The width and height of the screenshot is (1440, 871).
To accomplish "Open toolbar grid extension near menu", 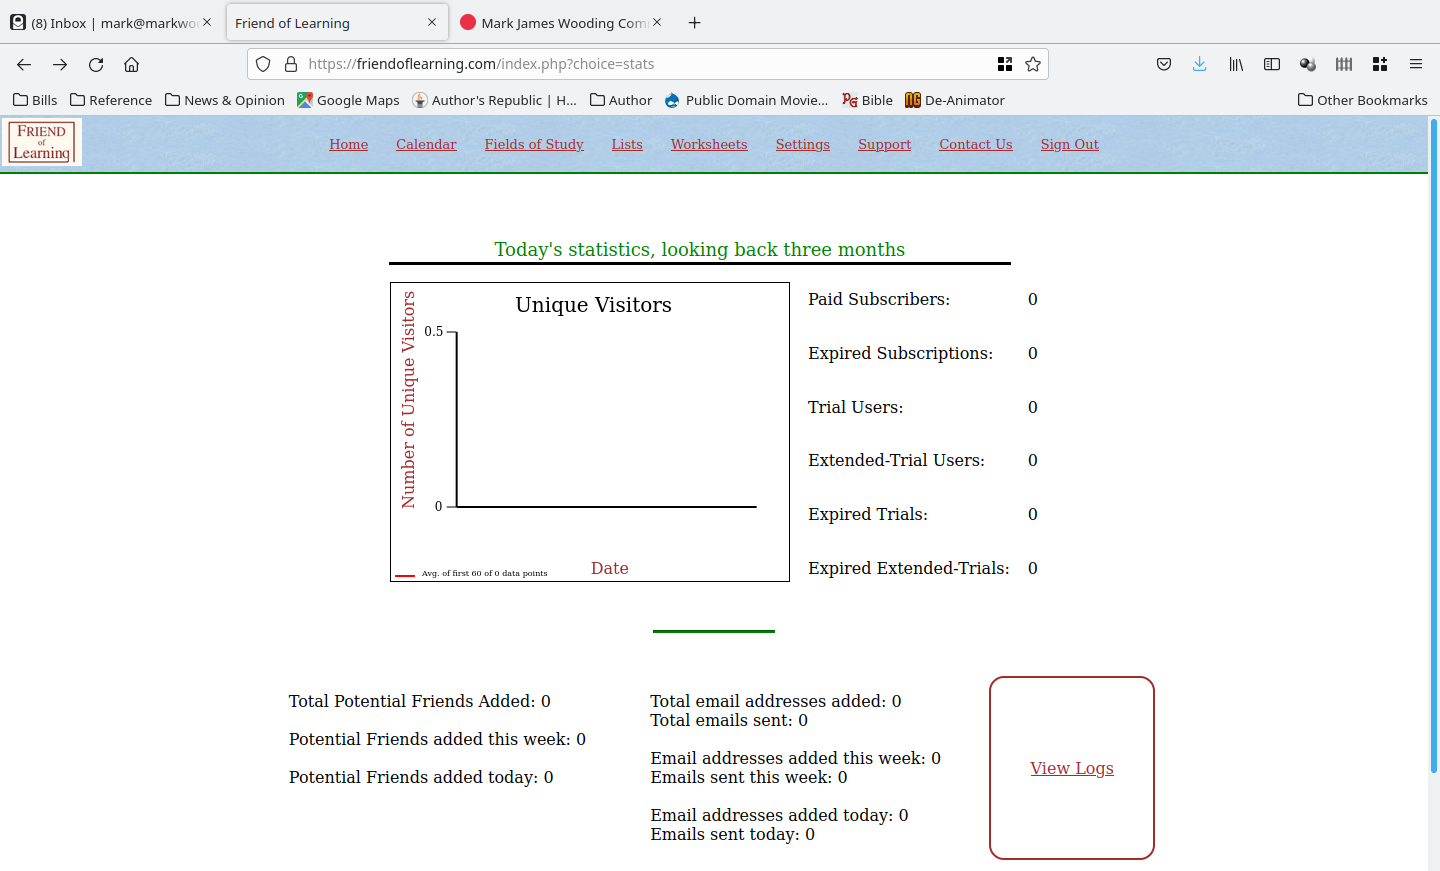I will 1380,64.
